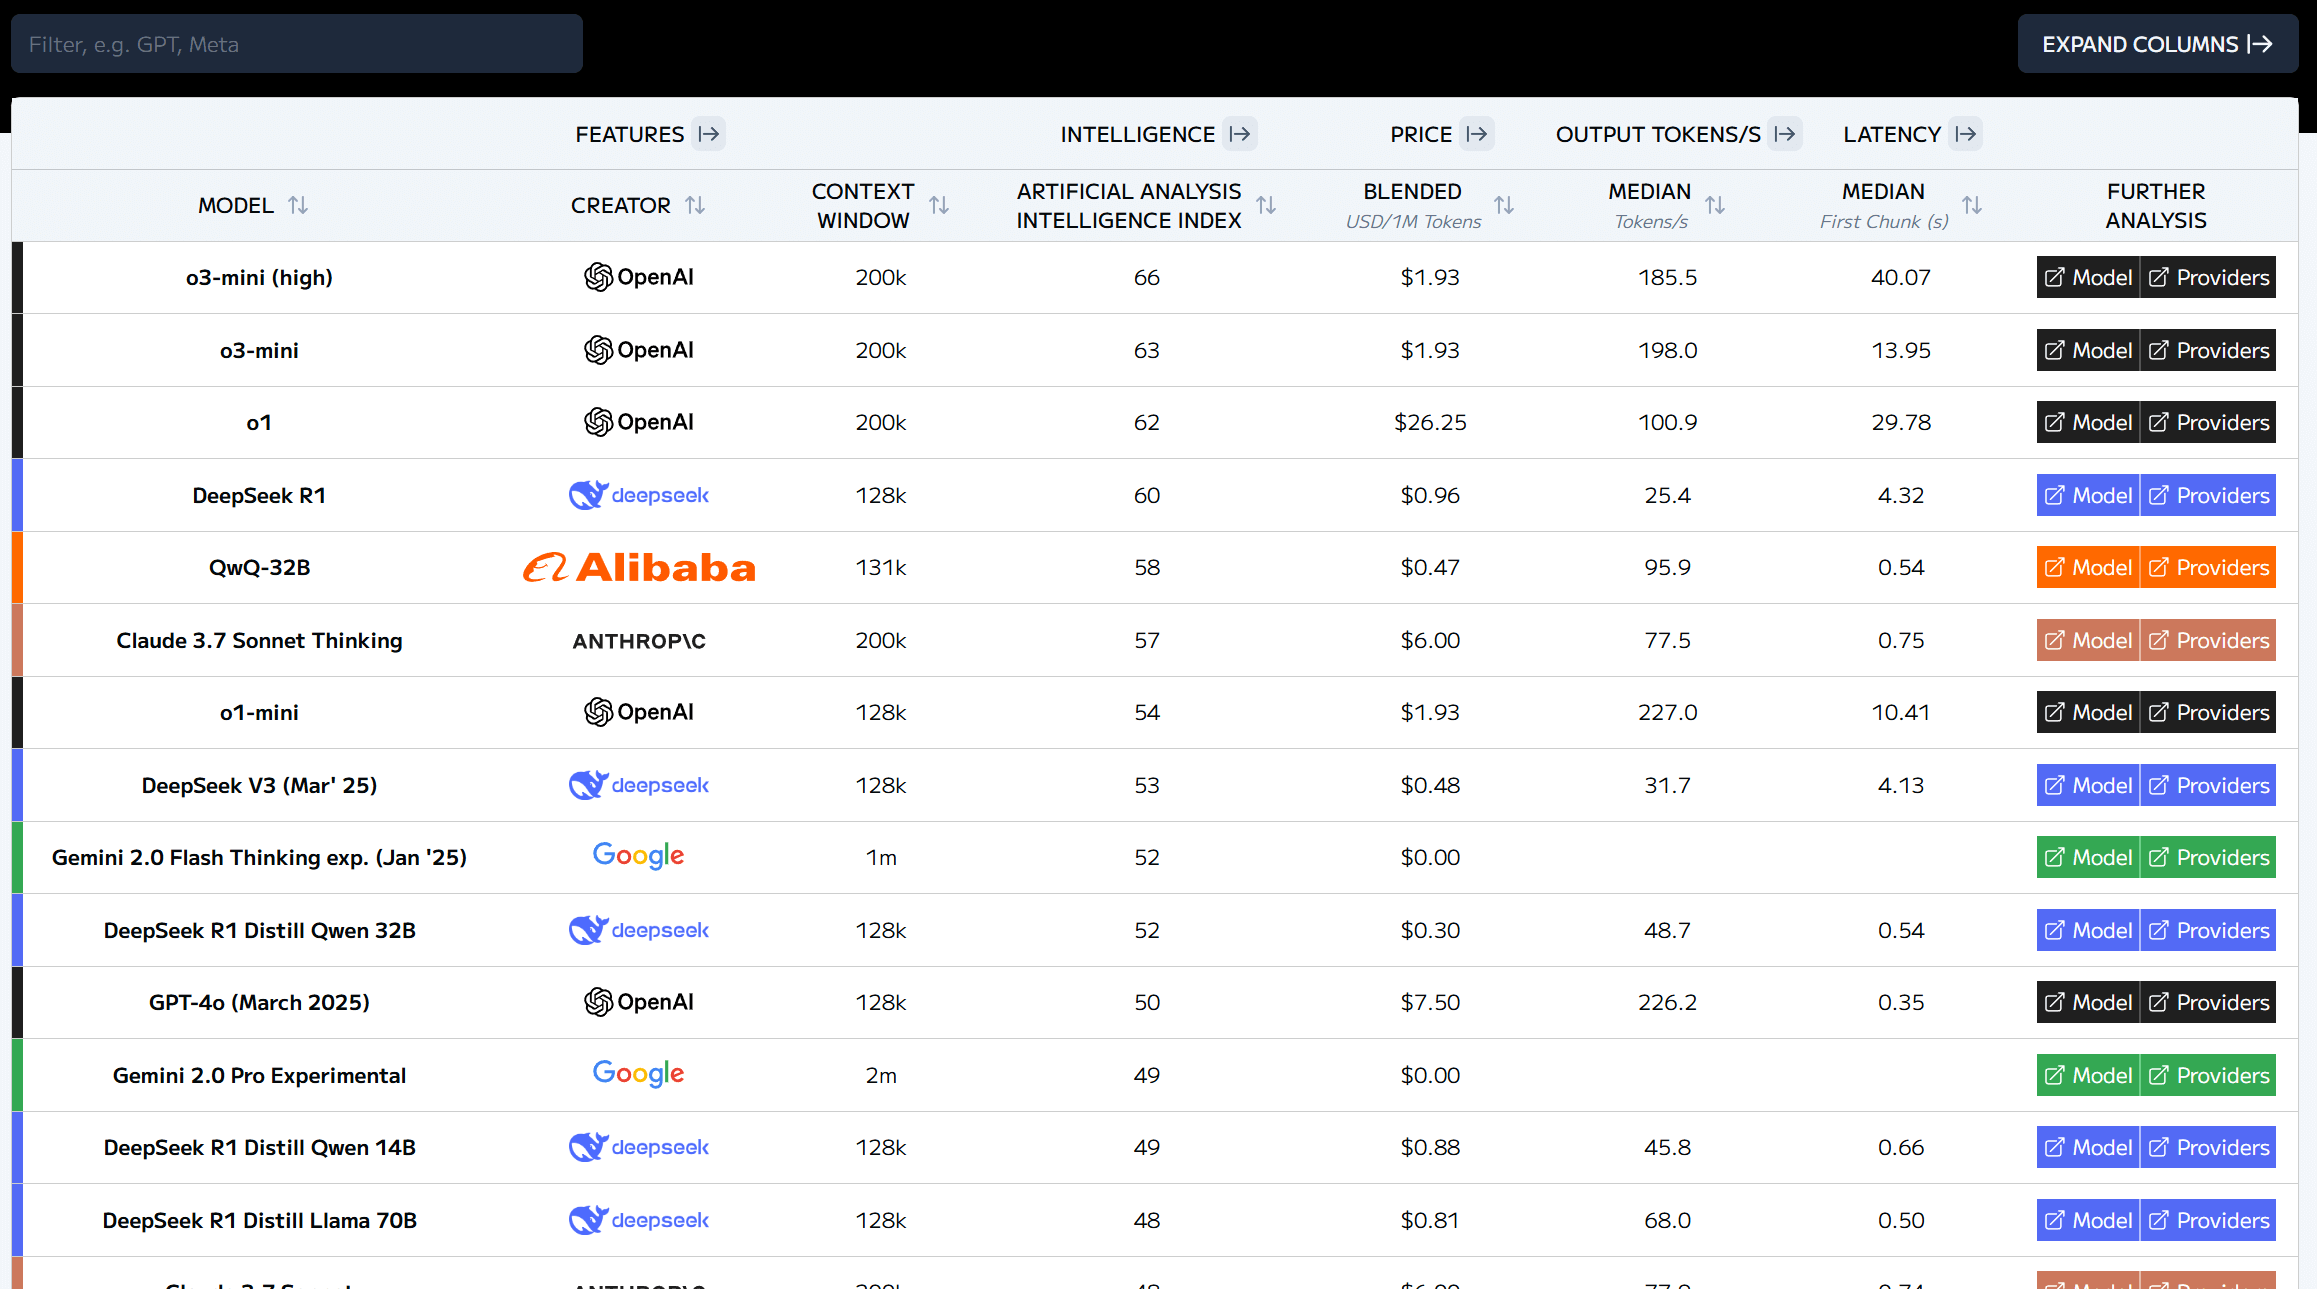Image resolution: width=2317 pixels, height=1289 pixels.
Task: Sort by Creator column arrows
Action: tap(695, 205)
